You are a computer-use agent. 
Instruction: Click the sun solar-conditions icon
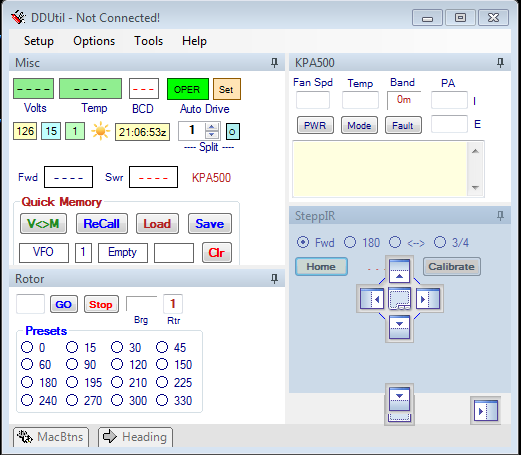(100, 131)
